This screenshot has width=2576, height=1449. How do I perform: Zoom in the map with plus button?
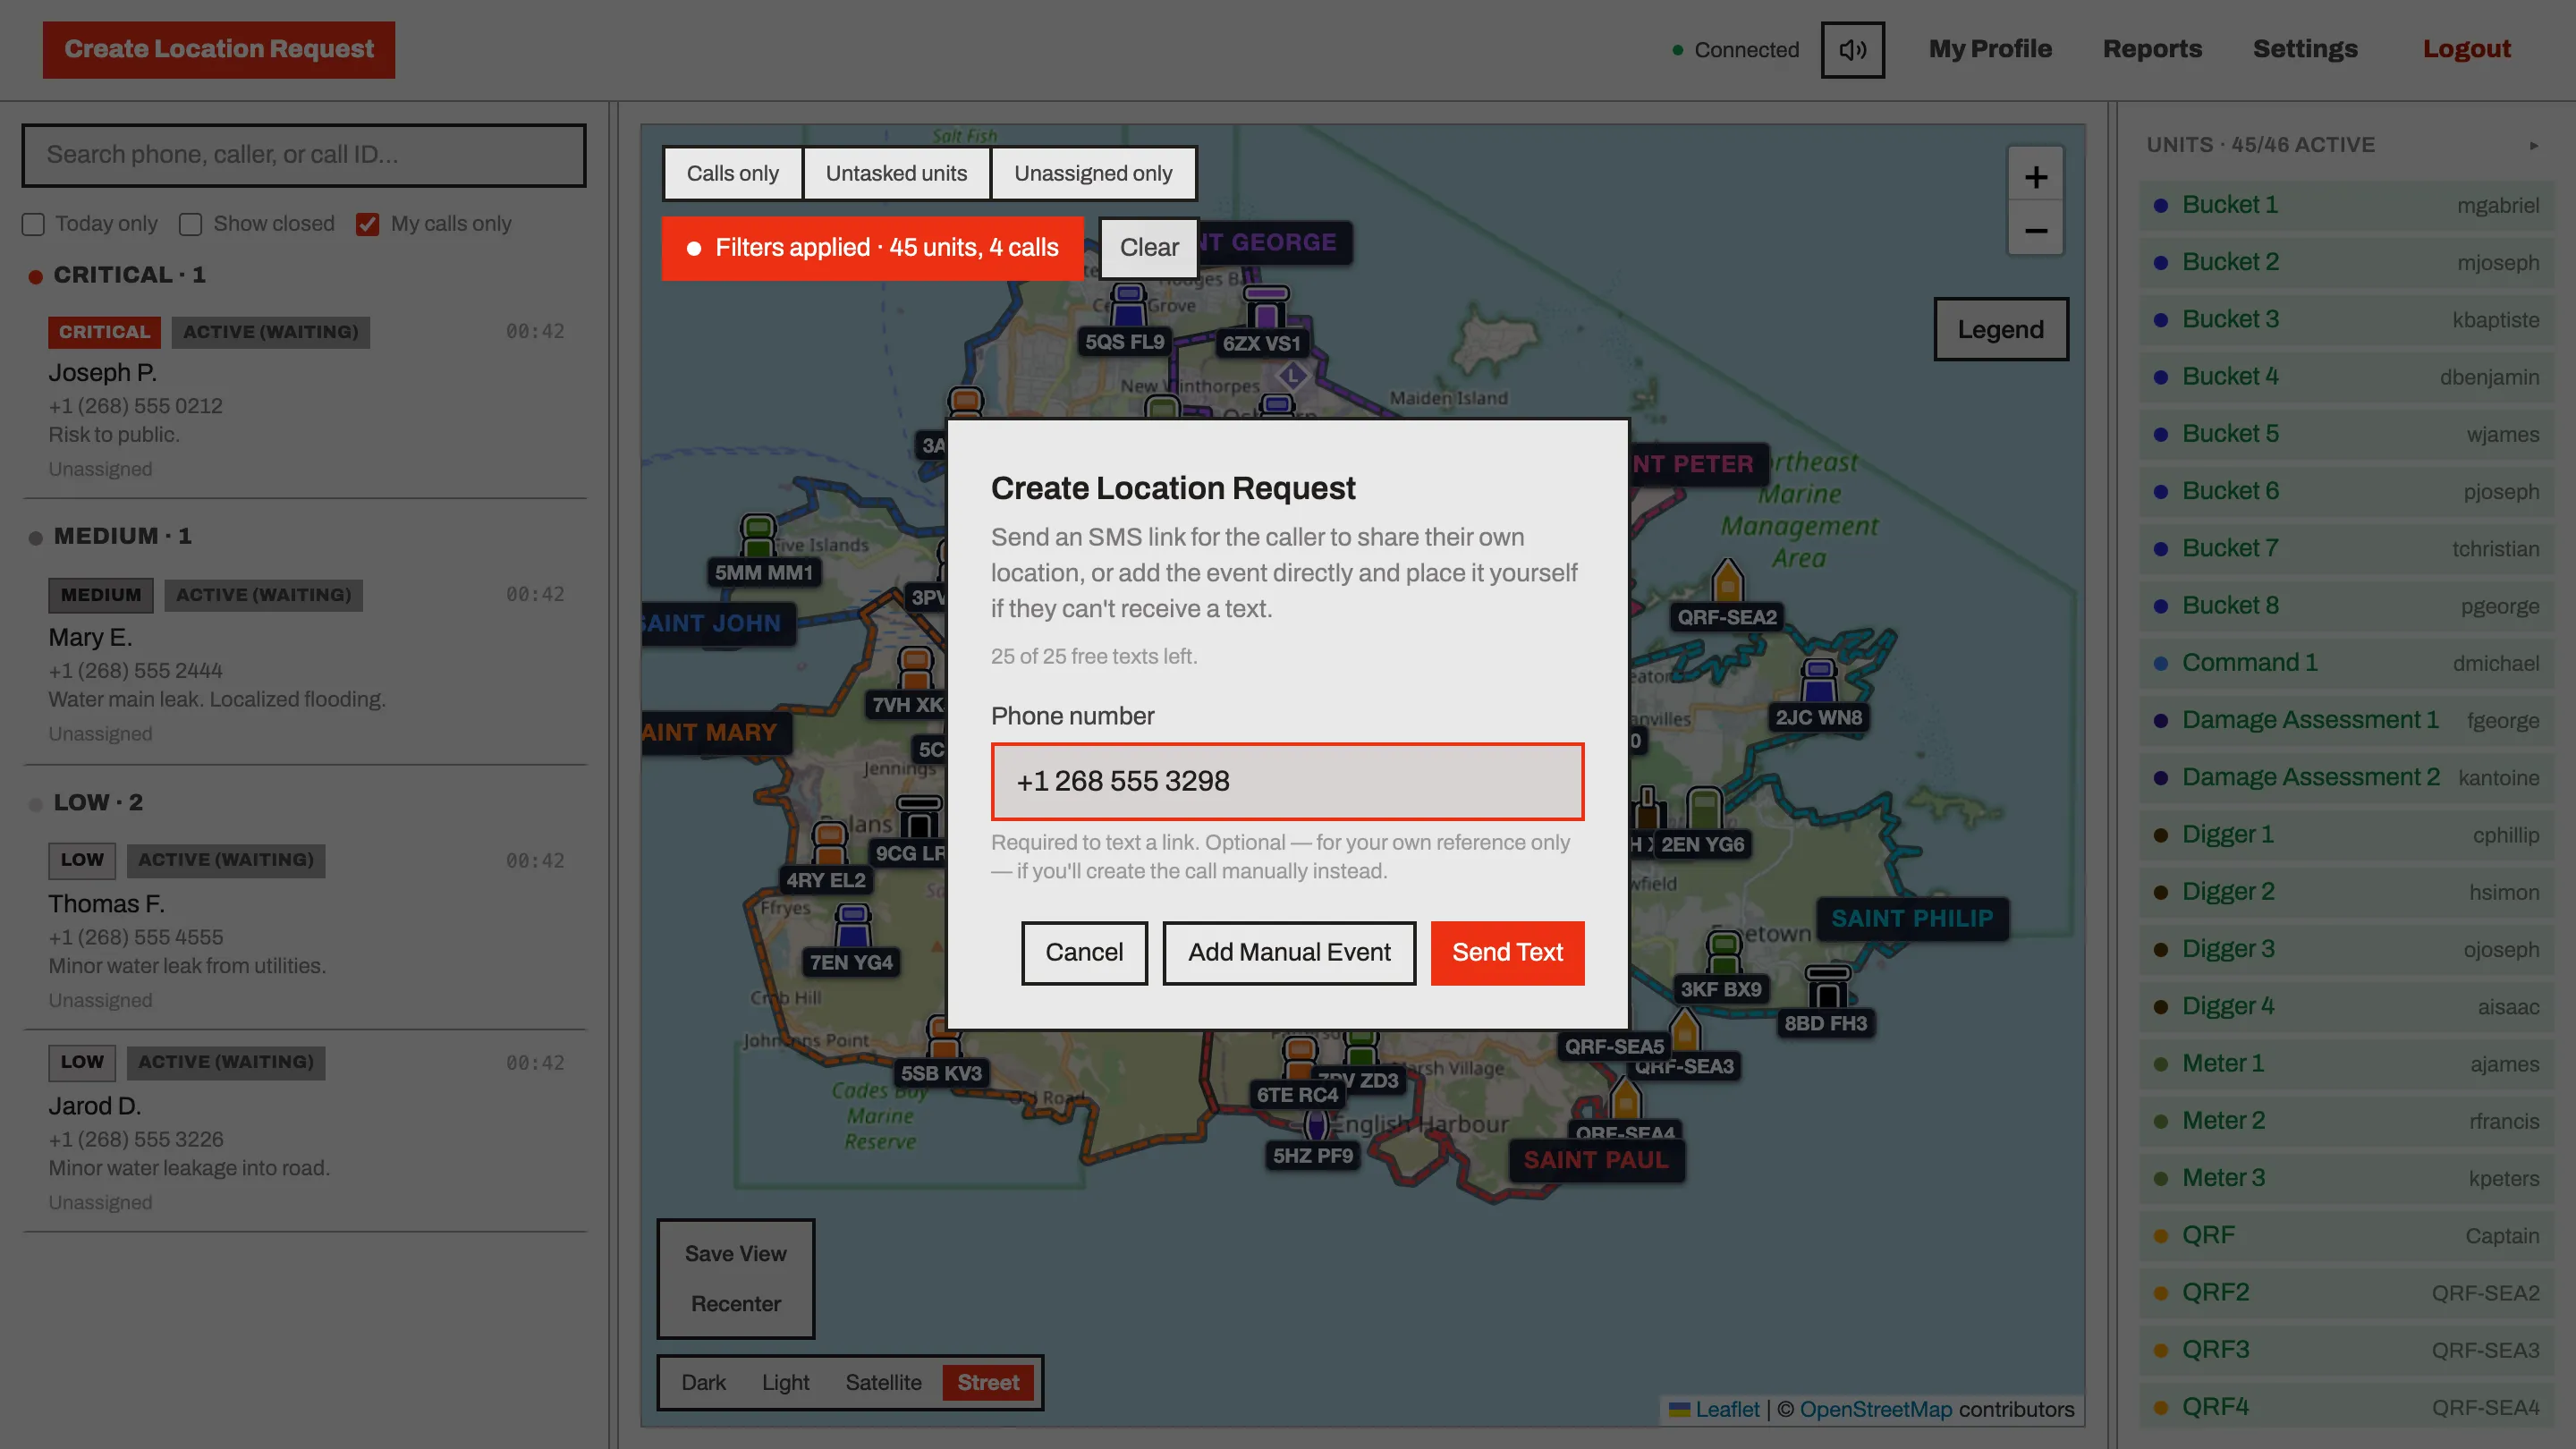[2035, 177]
